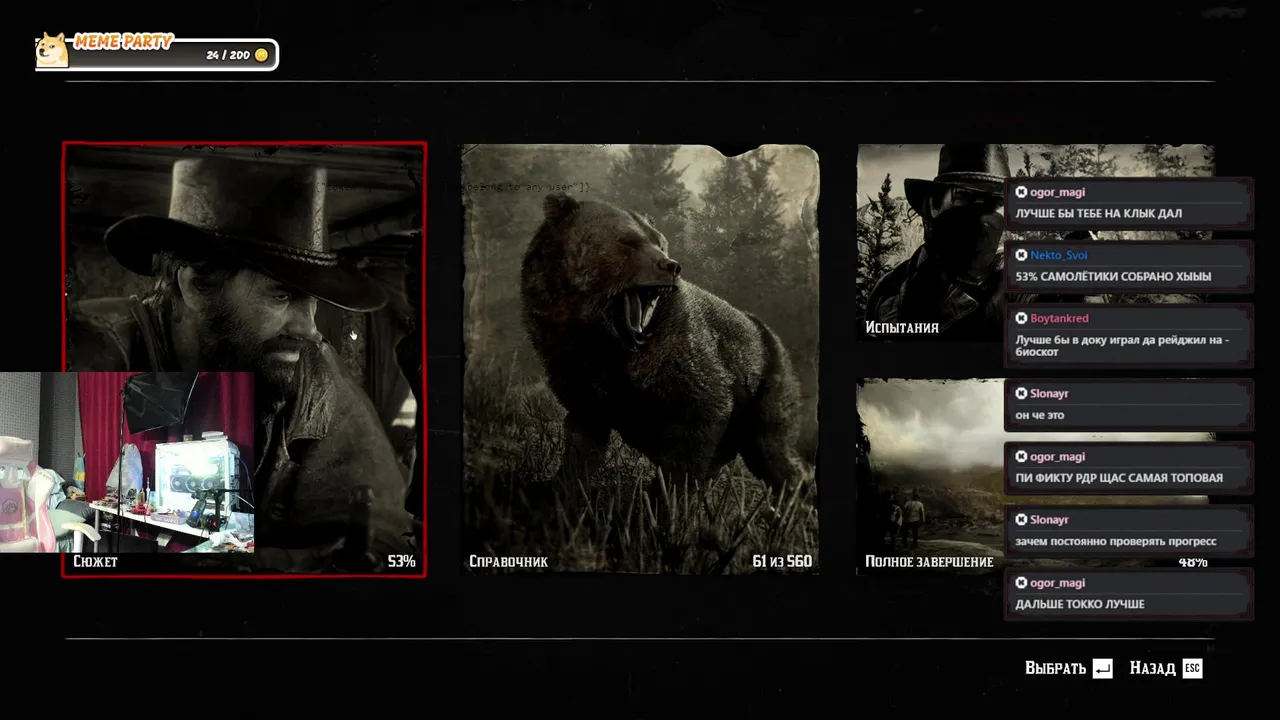The height and width of the screenshot is (720, 1280).
Task: Click the Справочник label text
Action: (508, 562)
